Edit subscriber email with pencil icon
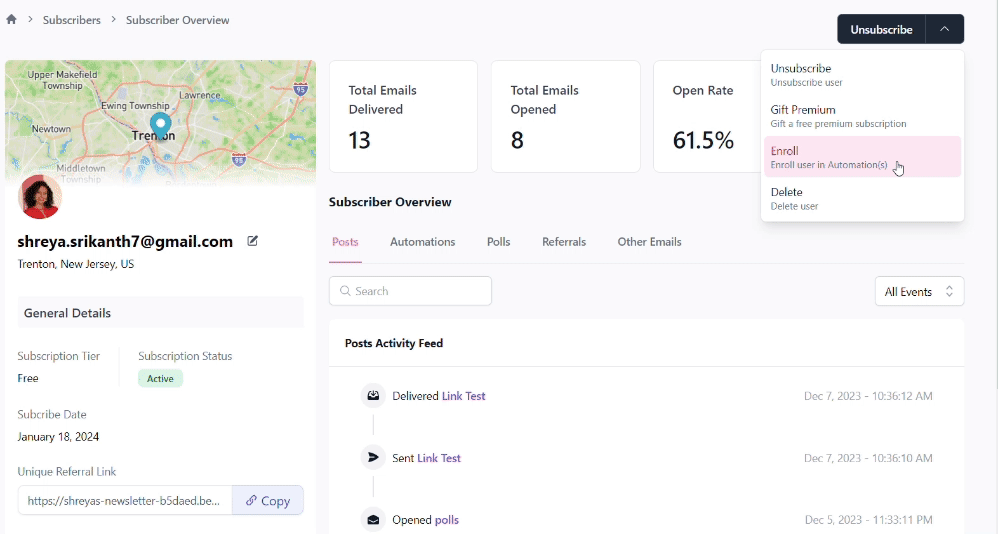Viewport: 998px width, 534px height. point(253,241)
